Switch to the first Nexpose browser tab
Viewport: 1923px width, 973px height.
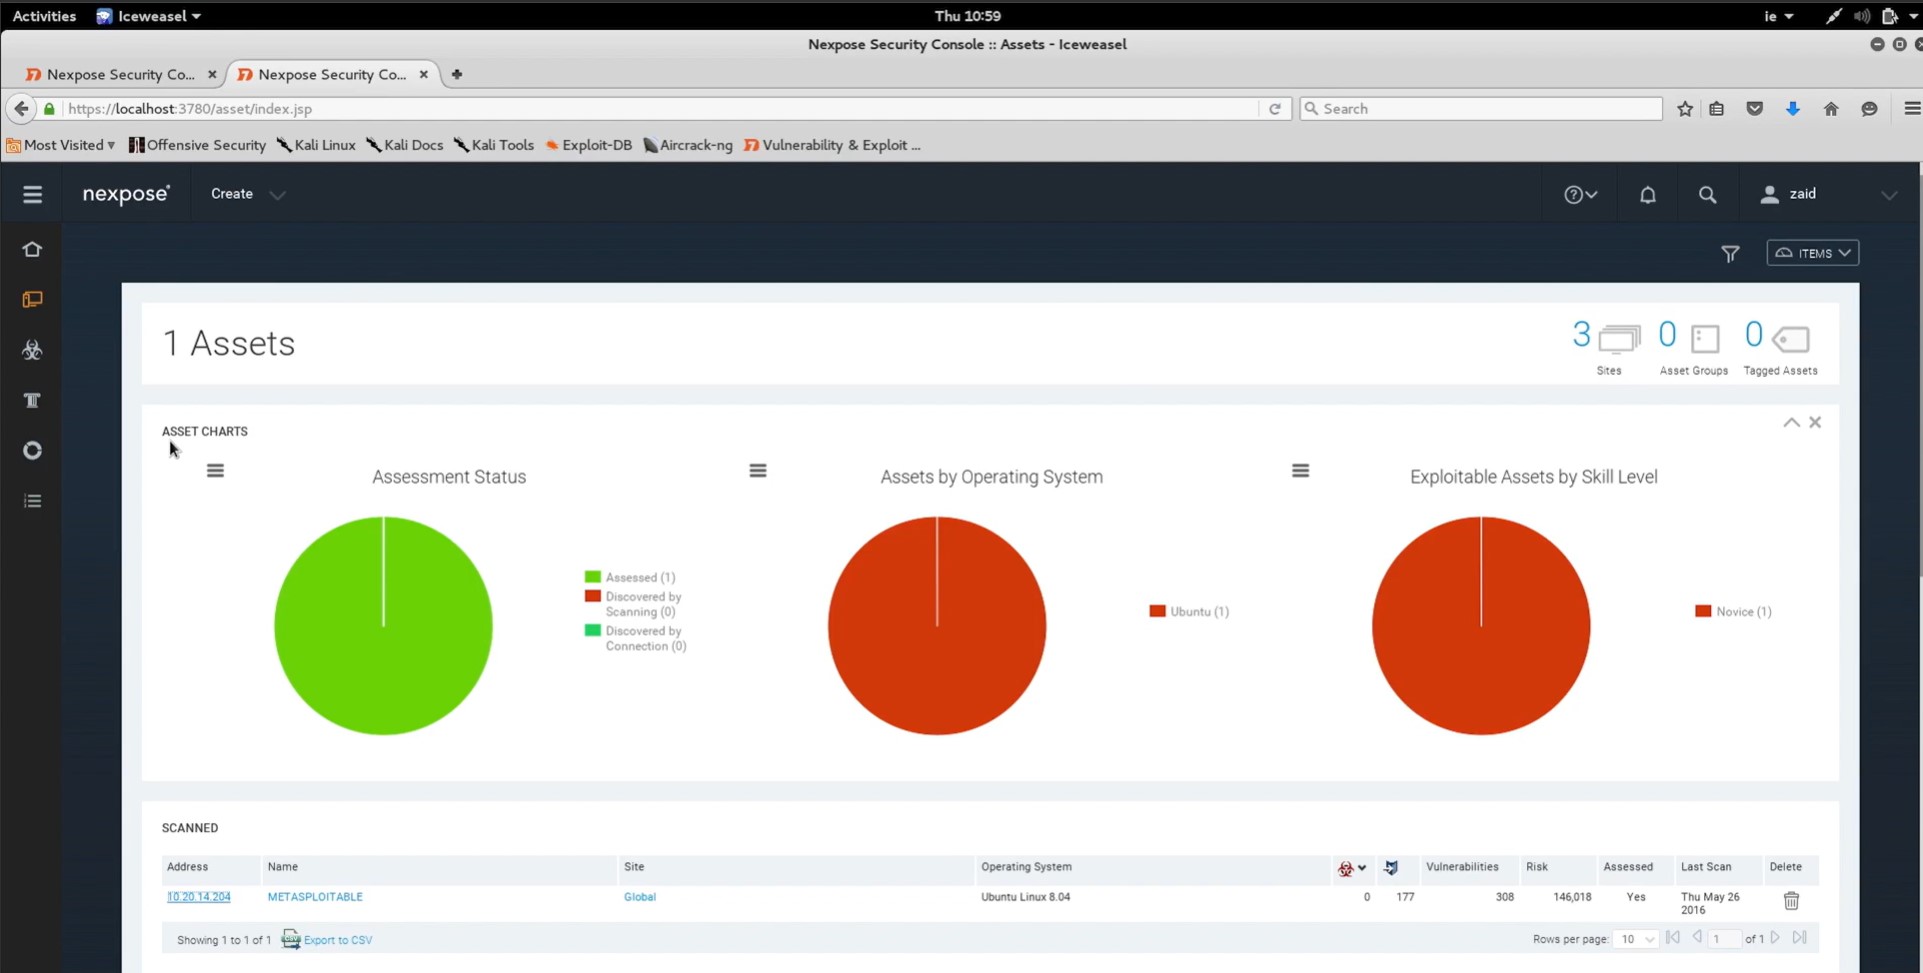[120, 74]
